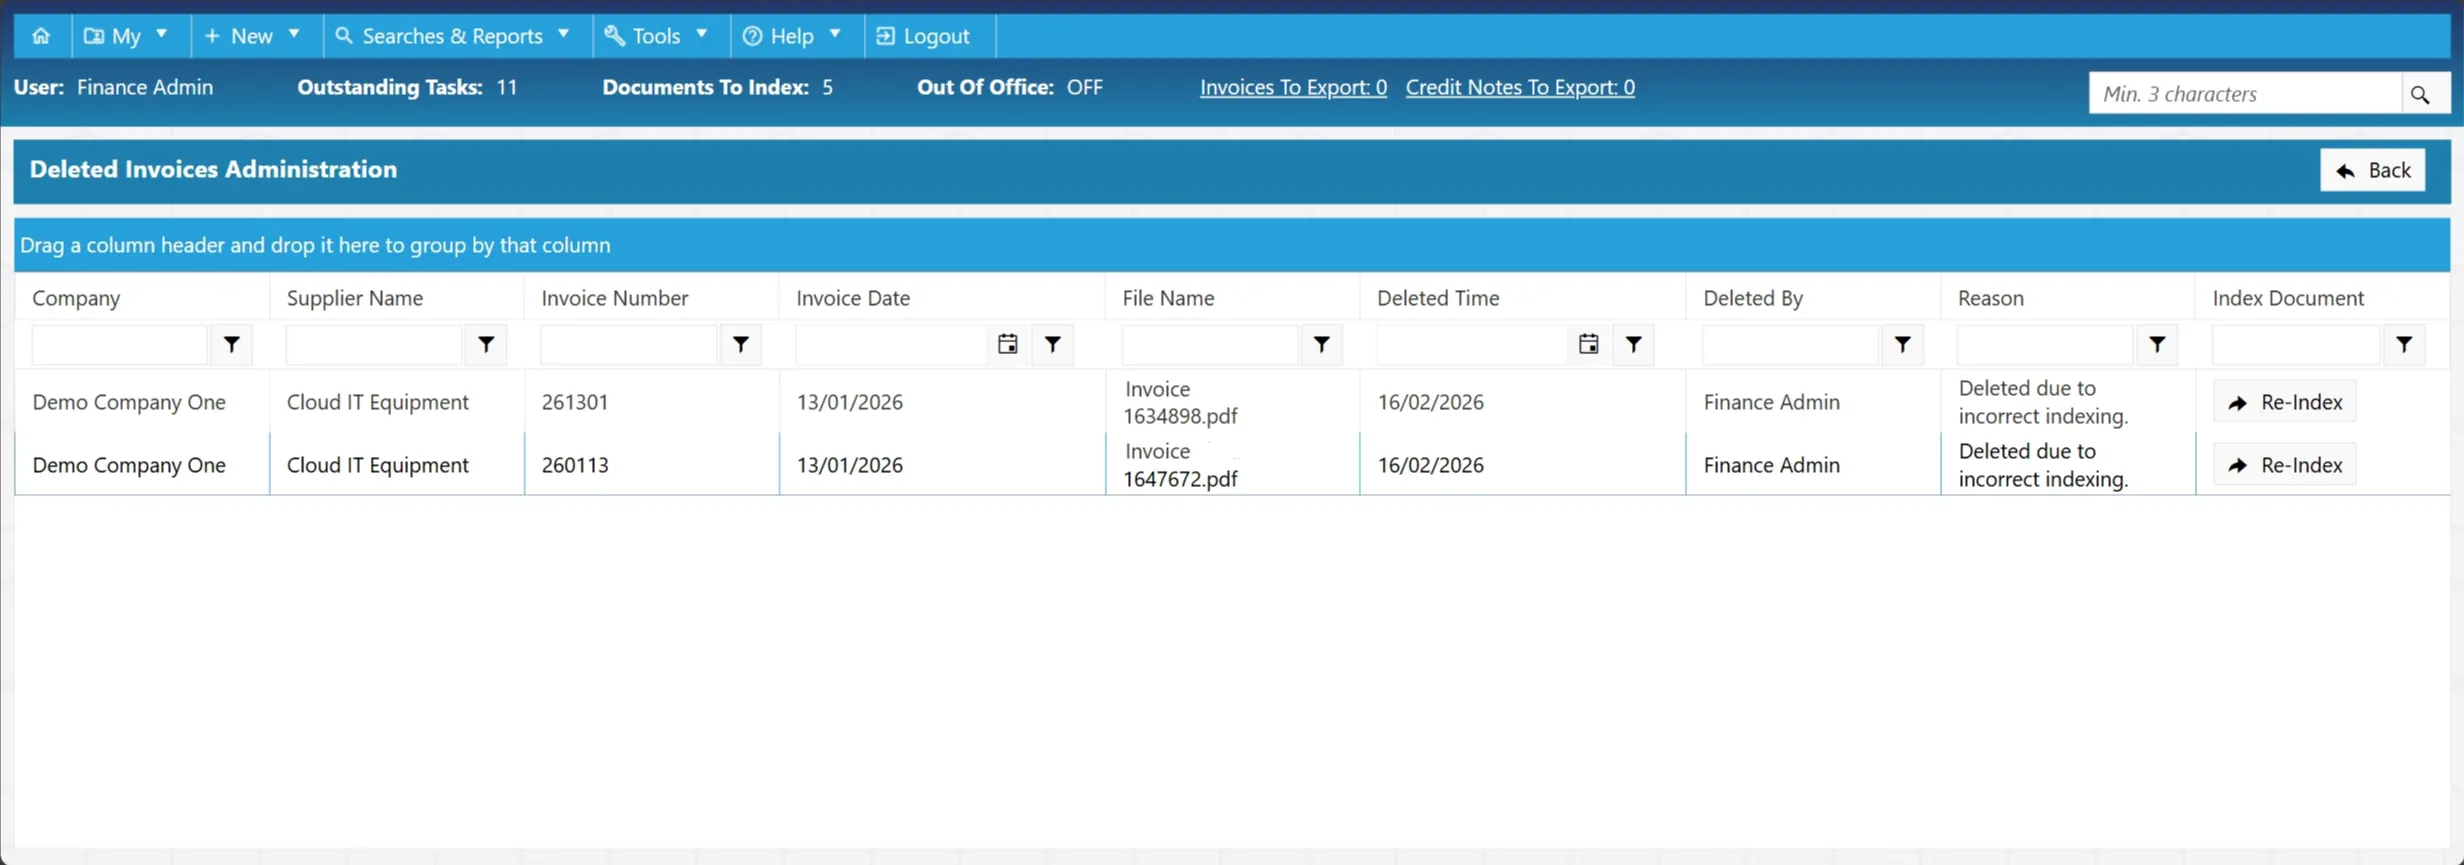2464x865 pixels.
Task: Click the Documents To Index count
Action: (x=827, y=87)
